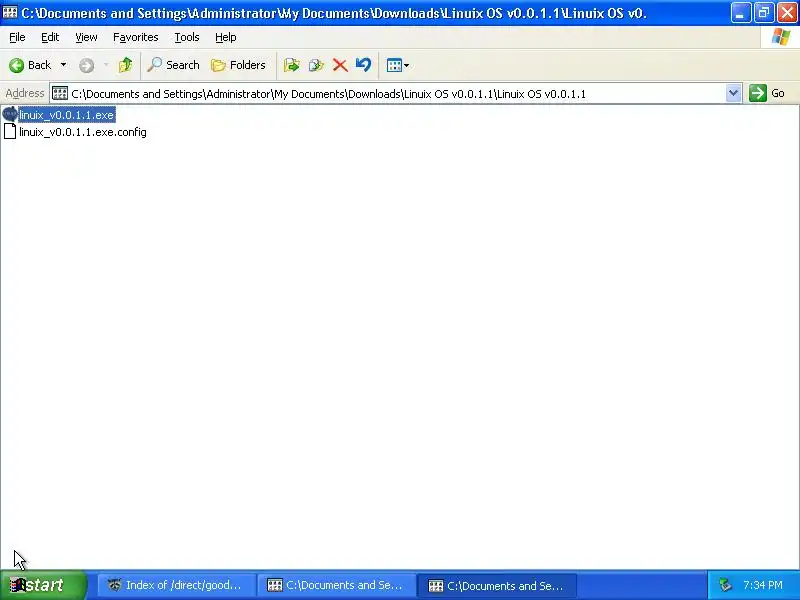
Task: Click into the Address bar path field
Action: (388, 94)
